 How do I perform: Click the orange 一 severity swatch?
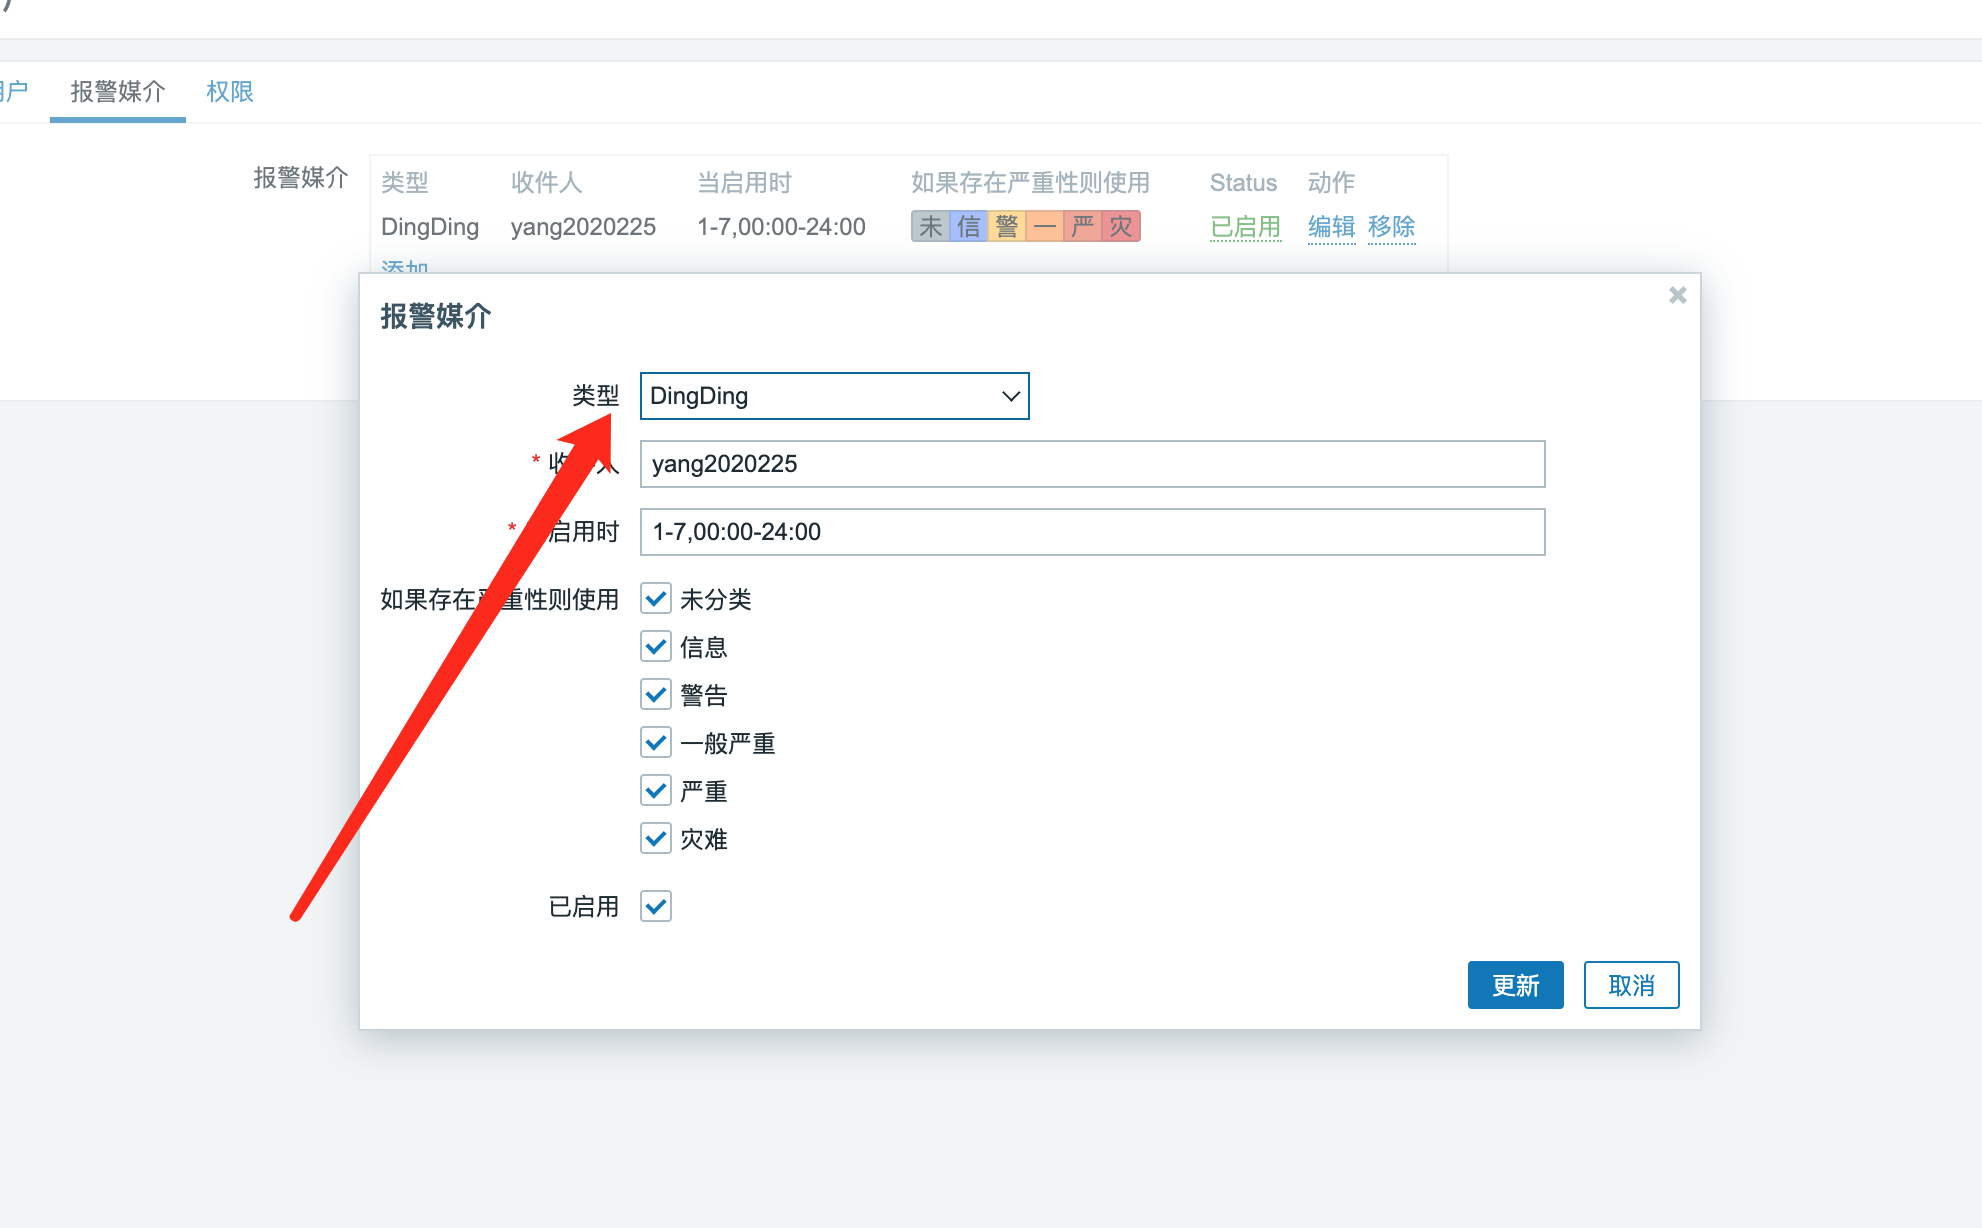pyautogui.click(x=1045, y=227)
